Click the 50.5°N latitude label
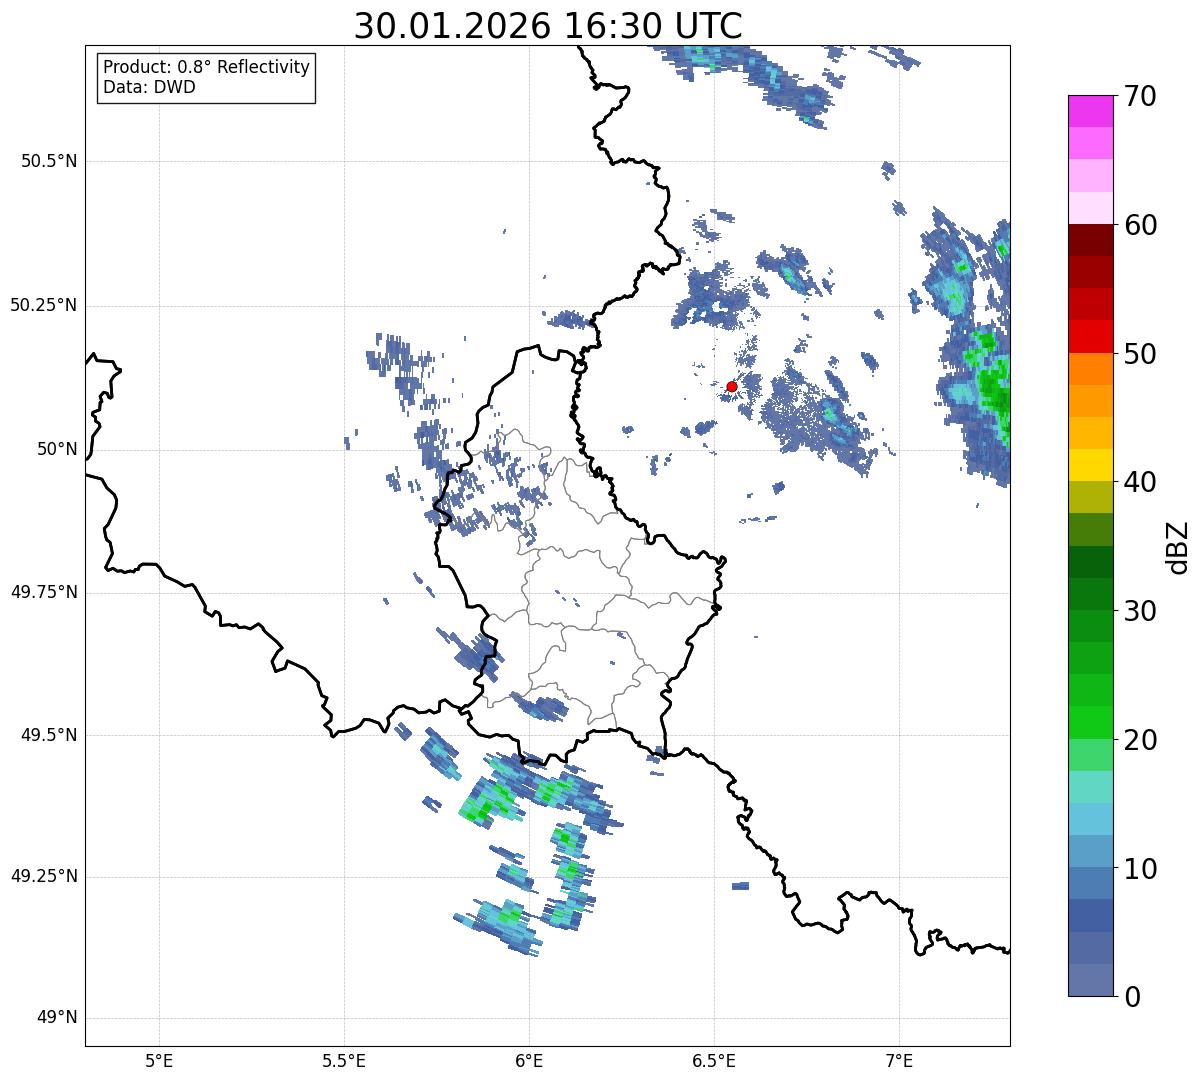Viewport: 1202px width, 1081px height. pos(49,161)
